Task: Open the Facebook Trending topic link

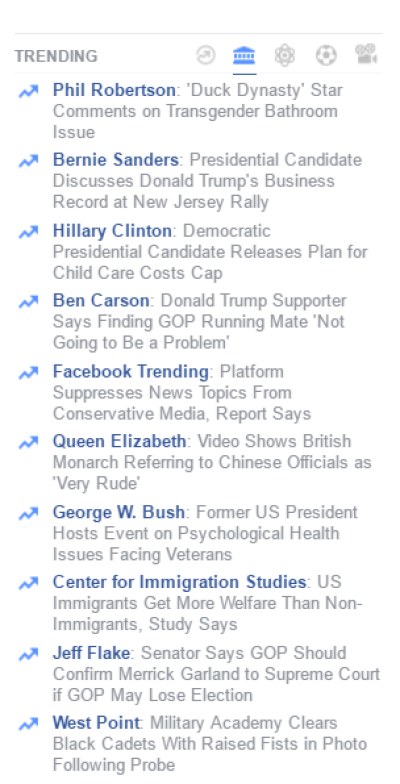Action: 130,372
